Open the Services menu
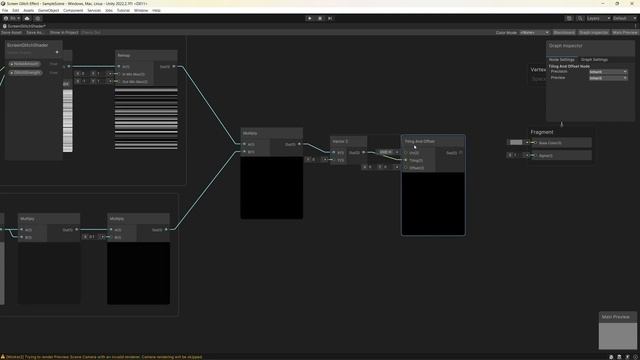The width and height of the screenshot is (640, 360). pos(94,10)
